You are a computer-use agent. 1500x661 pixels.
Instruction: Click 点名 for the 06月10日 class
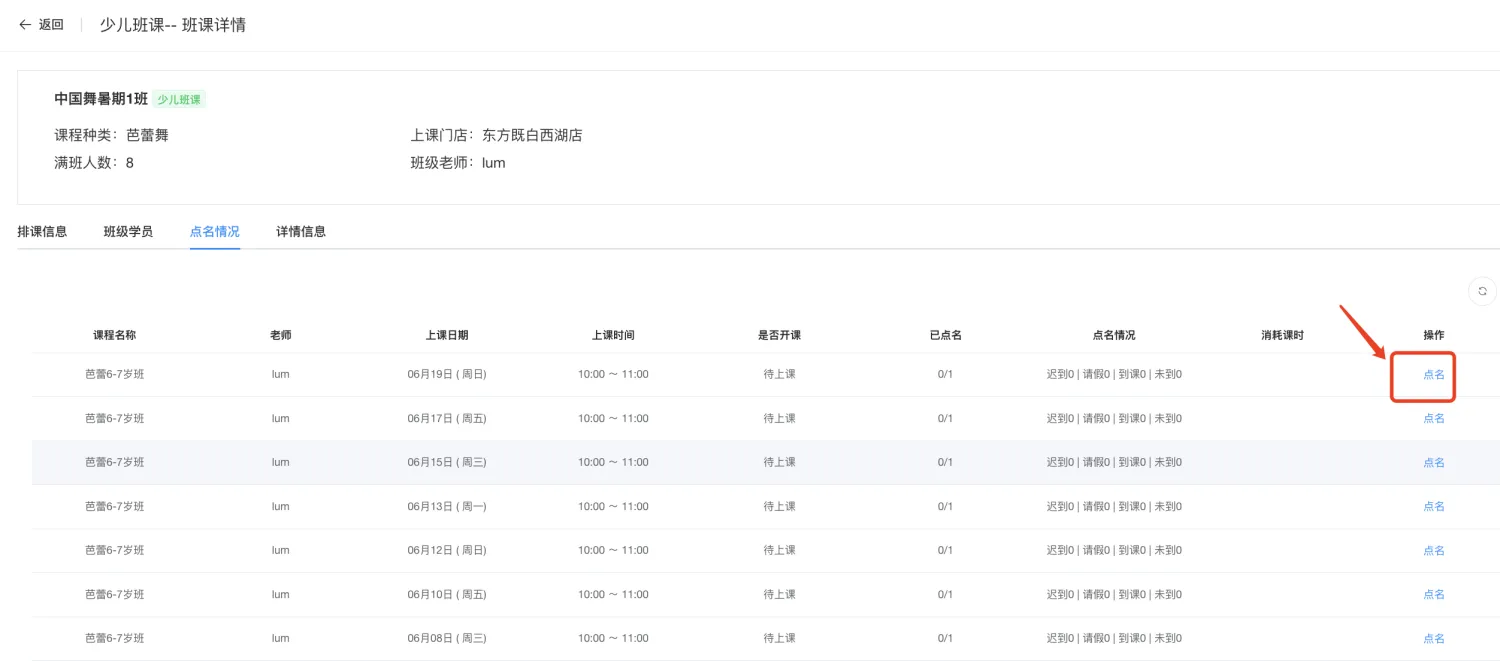pyautogui.click(x=1433, y=595)
